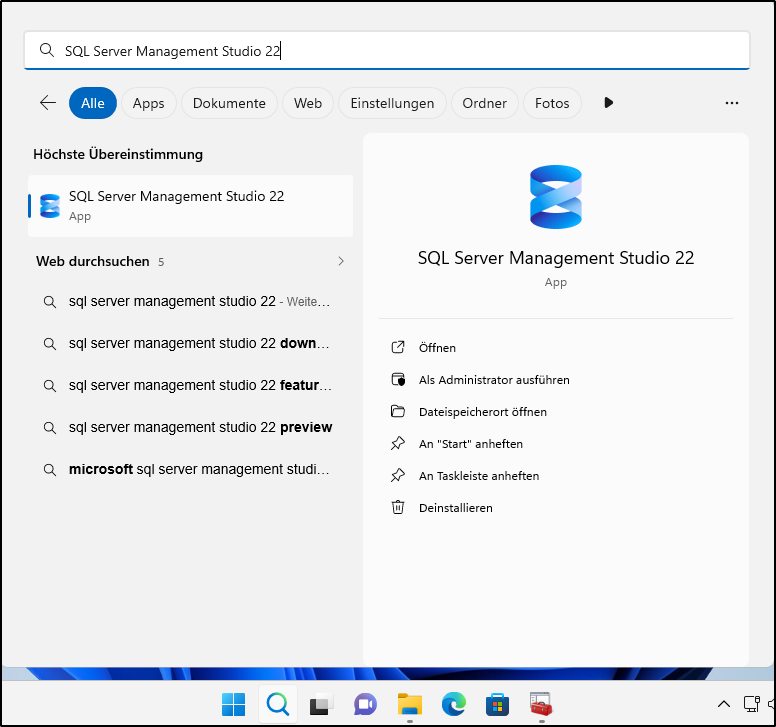Choose An Taskleiste anheften
Screen dimensions: 776x727
pos(479,476)
